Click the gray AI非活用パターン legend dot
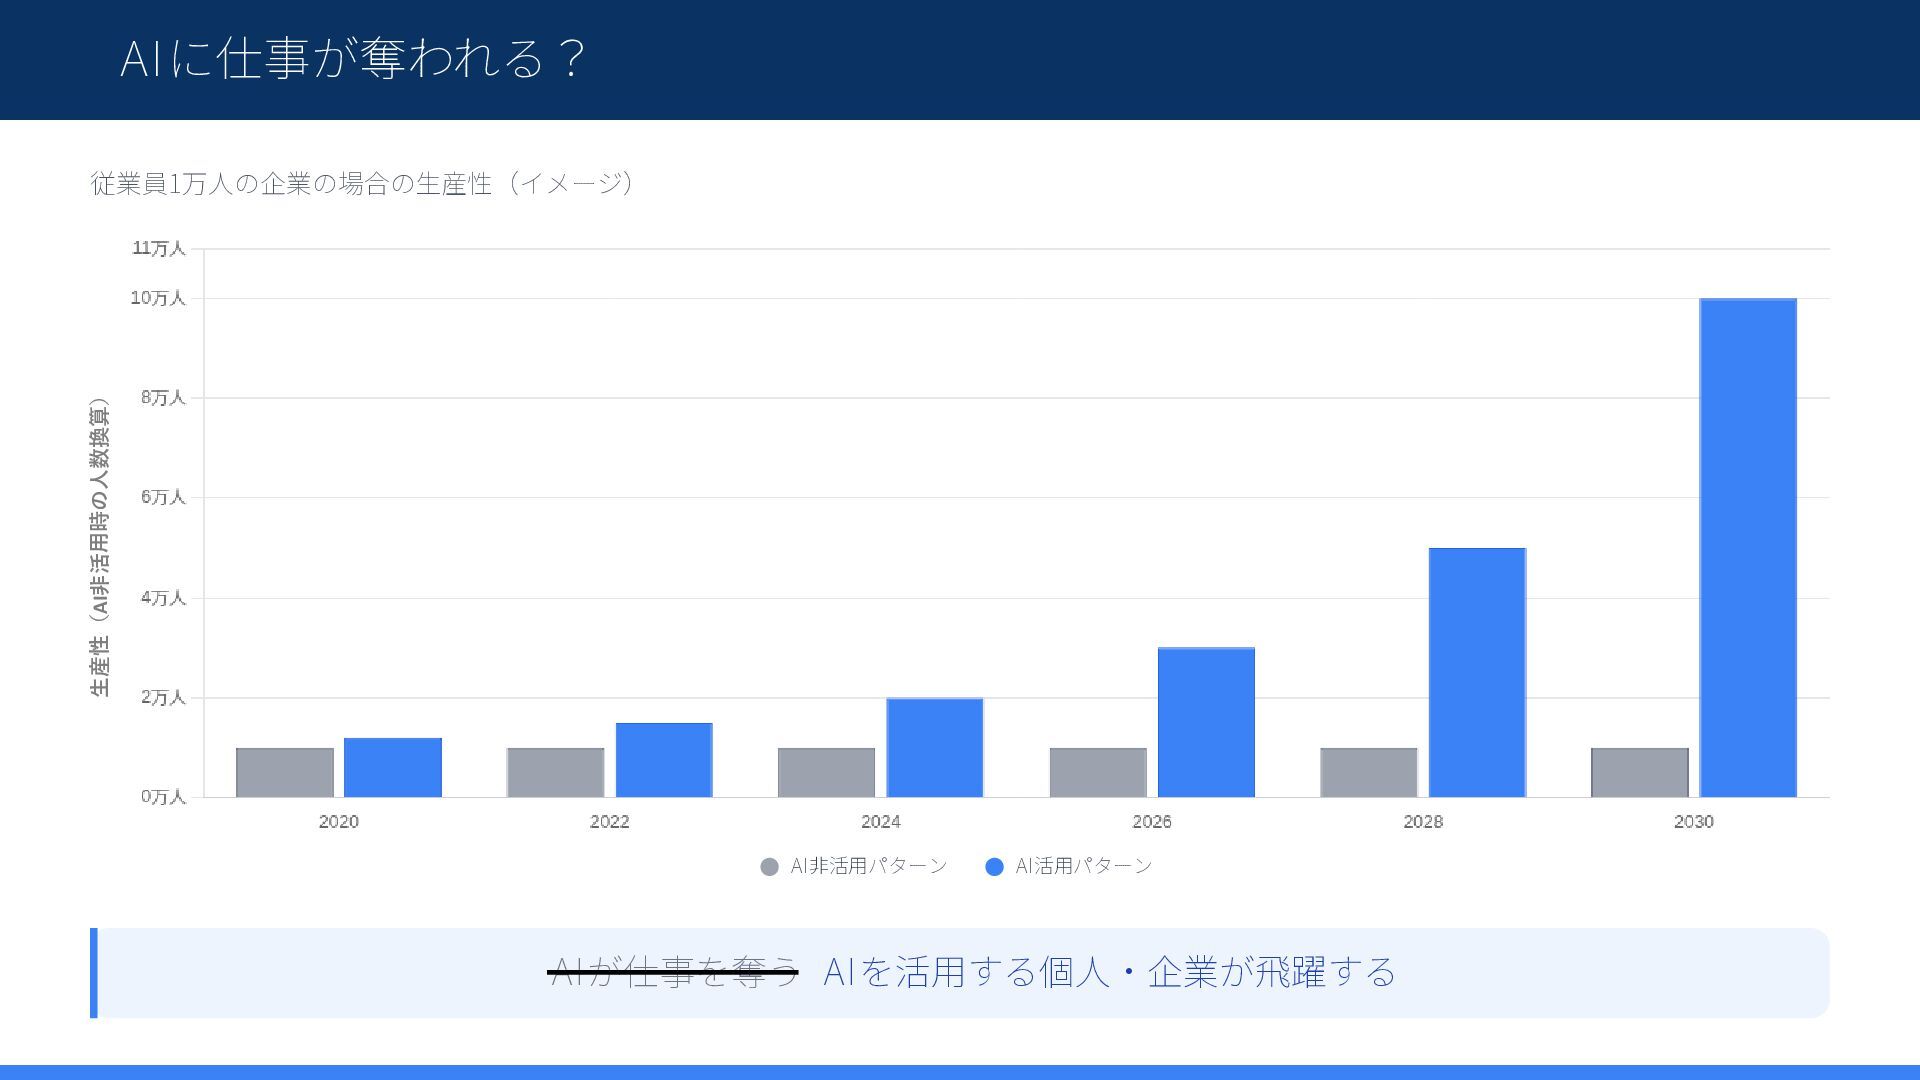Viewport: 1920px width, 1080px height. click(x=769, y=867)
